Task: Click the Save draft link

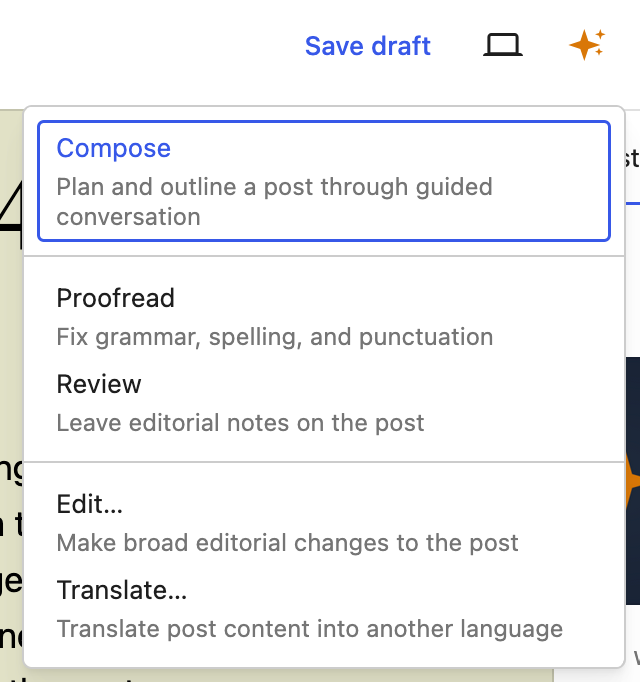Action: (367, 46)
